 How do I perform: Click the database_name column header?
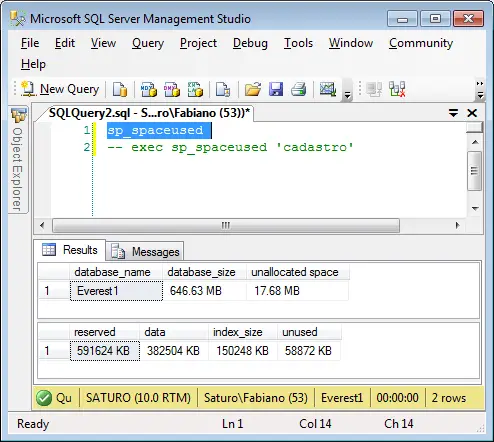tap(116, 272)
